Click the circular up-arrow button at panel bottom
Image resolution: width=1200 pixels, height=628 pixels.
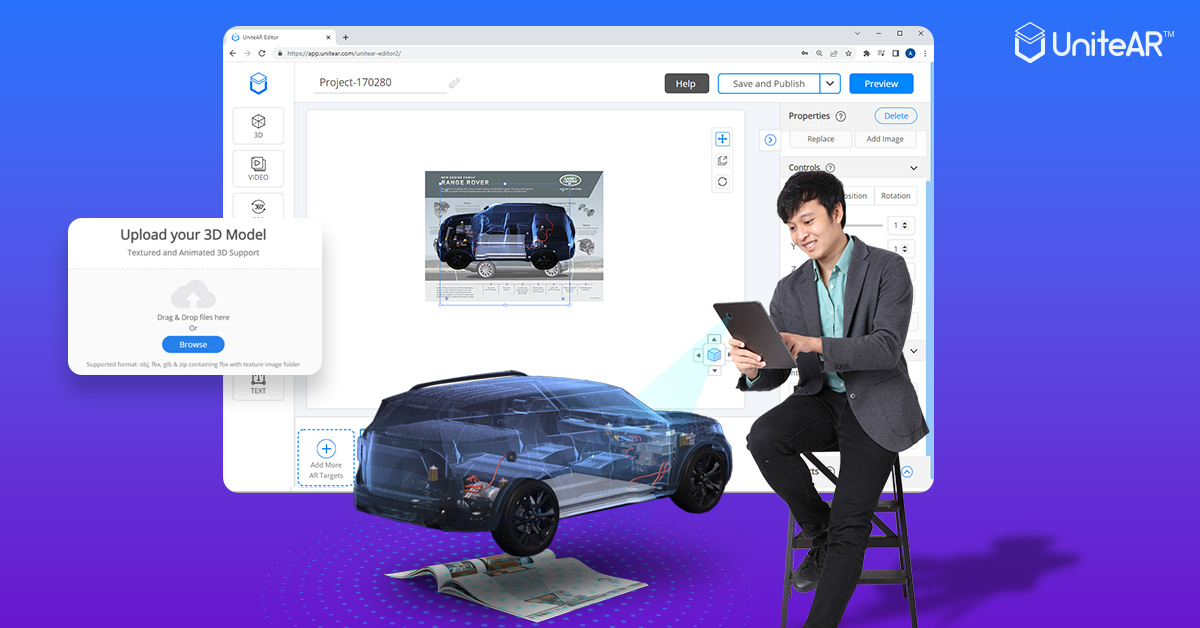pos(907,472)
